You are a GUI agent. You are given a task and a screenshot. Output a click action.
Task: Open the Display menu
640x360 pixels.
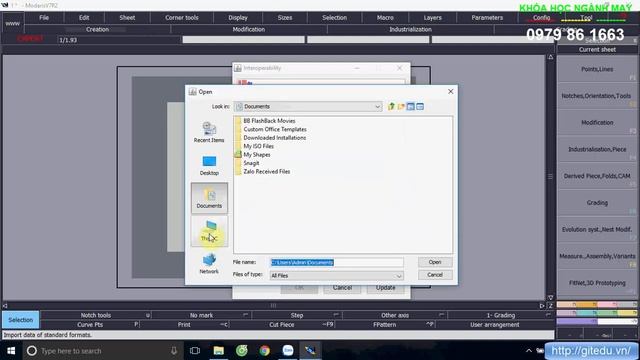238,18
